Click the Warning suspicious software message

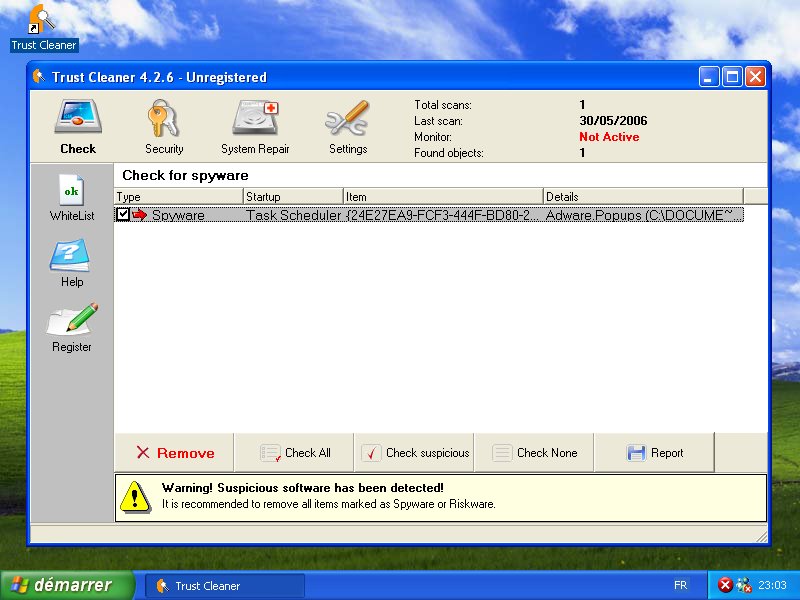coord(303,488)
